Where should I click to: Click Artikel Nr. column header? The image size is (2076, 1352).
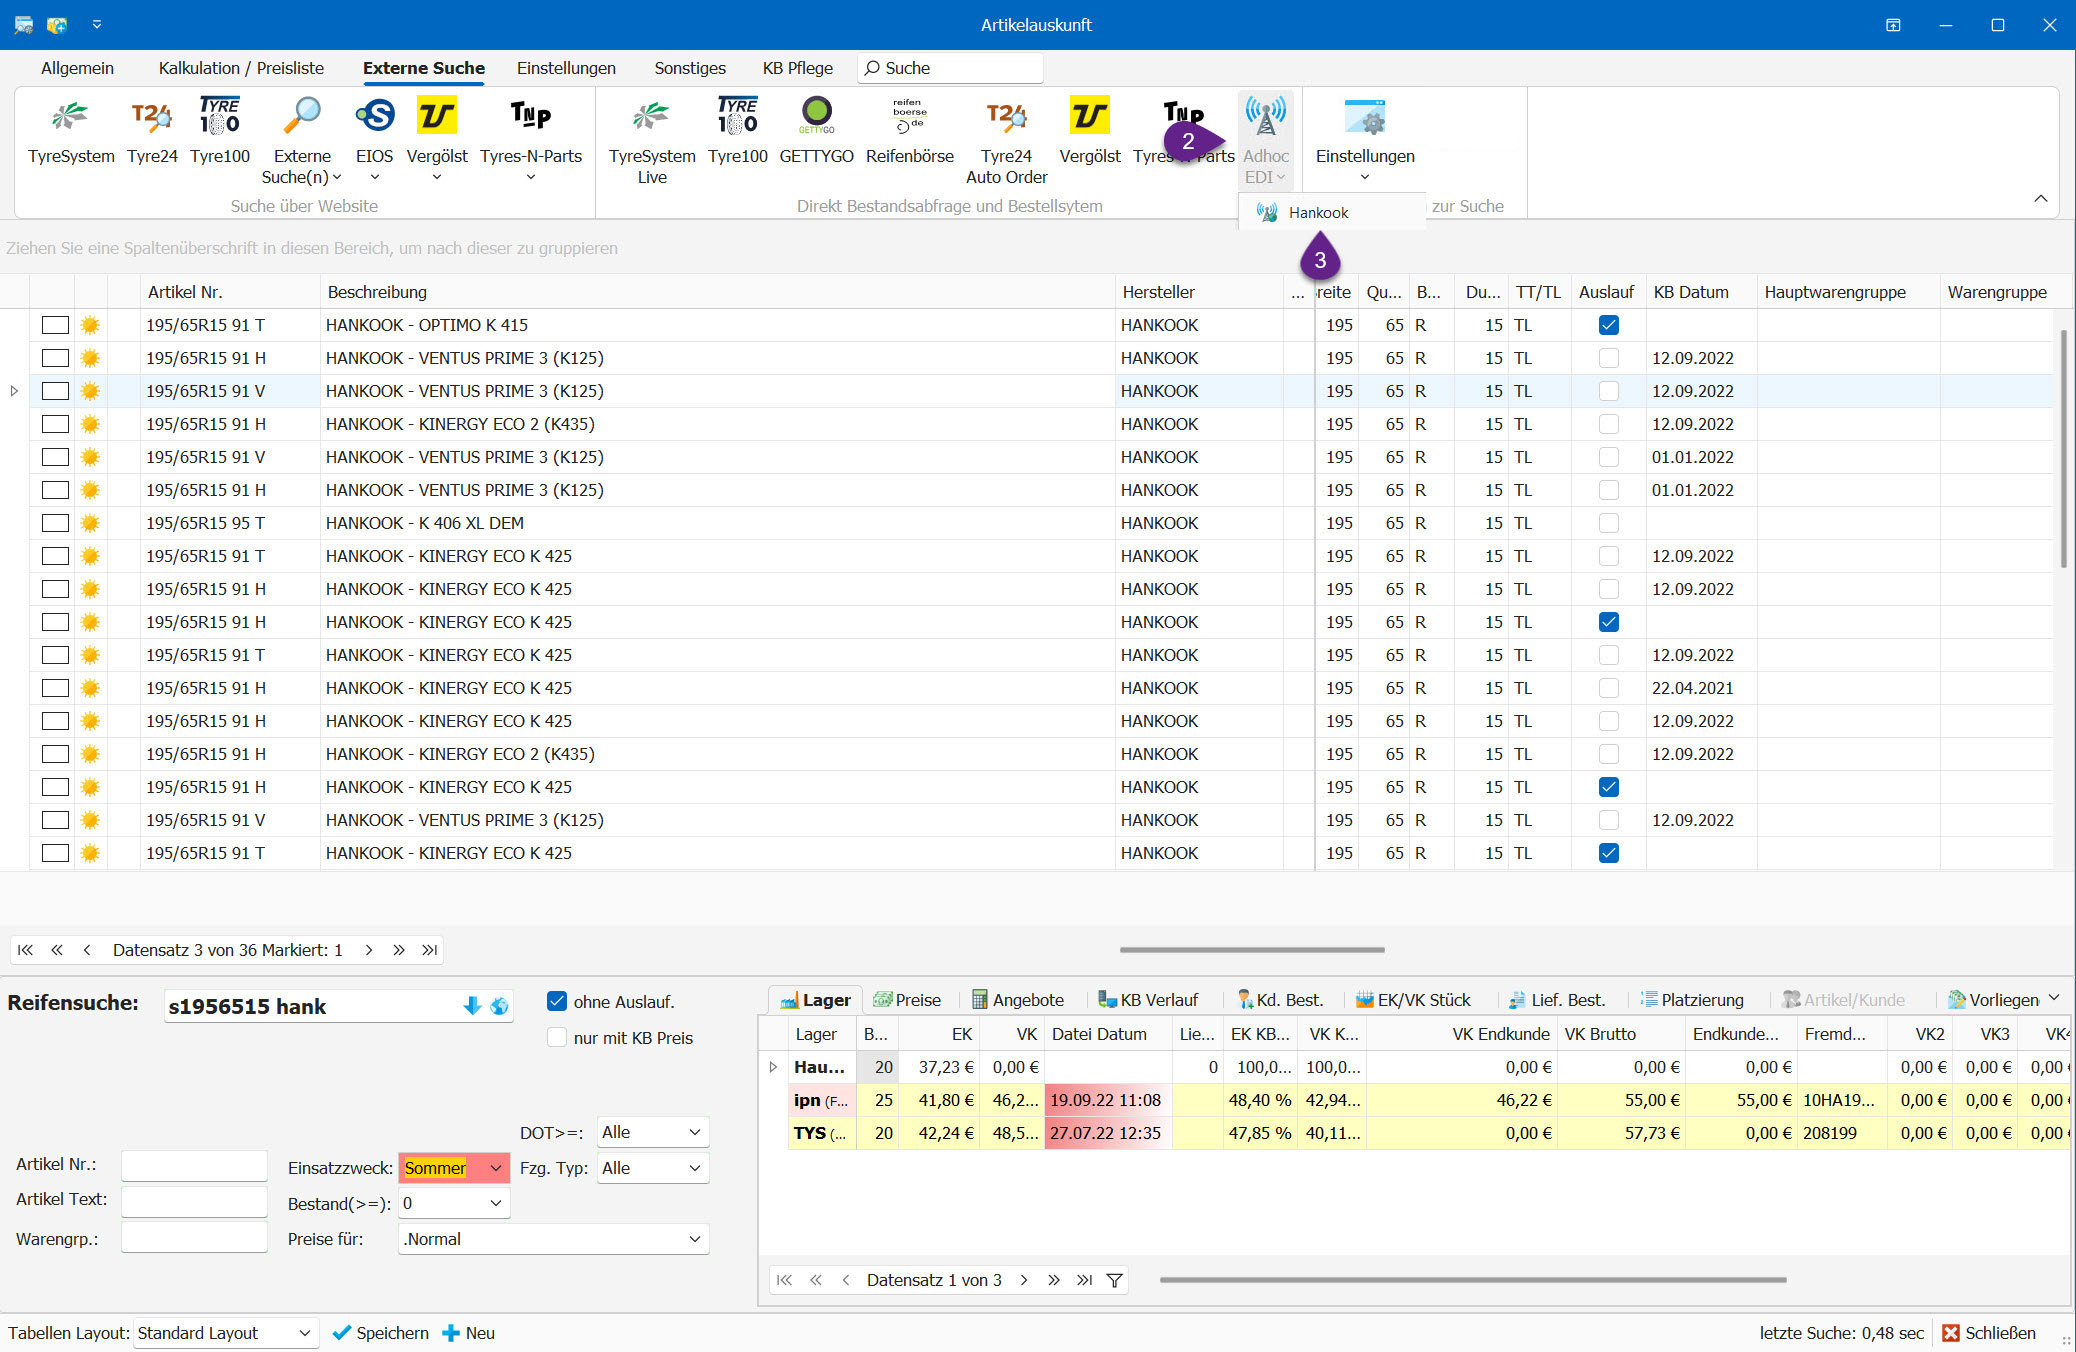tap(229, 292)
